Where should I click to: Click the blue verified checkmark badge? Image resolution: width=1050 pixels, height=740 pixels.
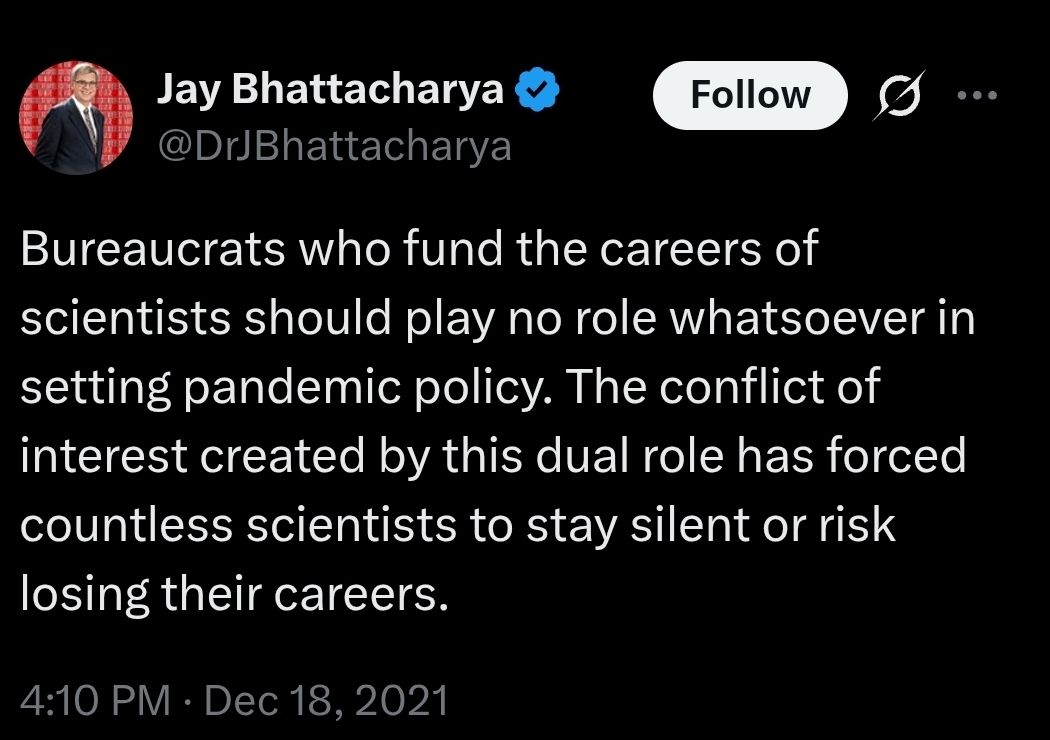click(536, 92)
